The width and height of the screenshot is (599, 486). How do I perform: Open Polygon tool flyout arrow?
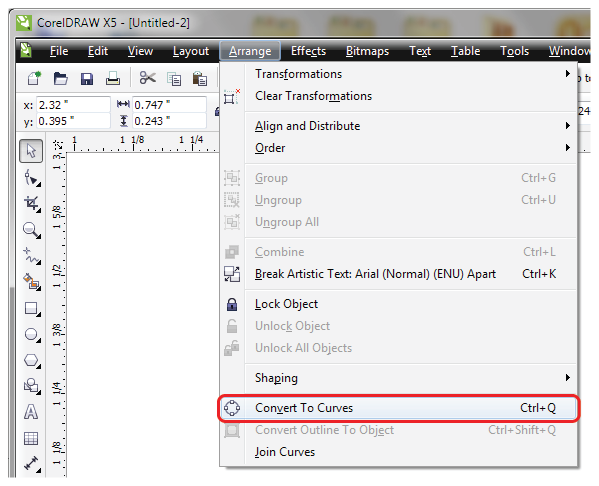(x=38, y=366)
